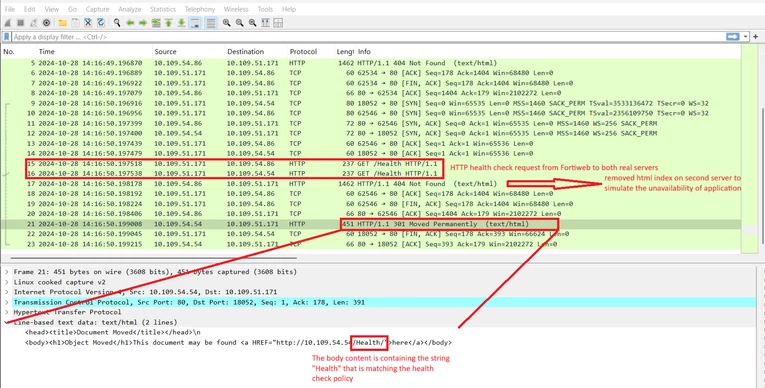
Task: Select the Object Moved body line
Action: 238,343
